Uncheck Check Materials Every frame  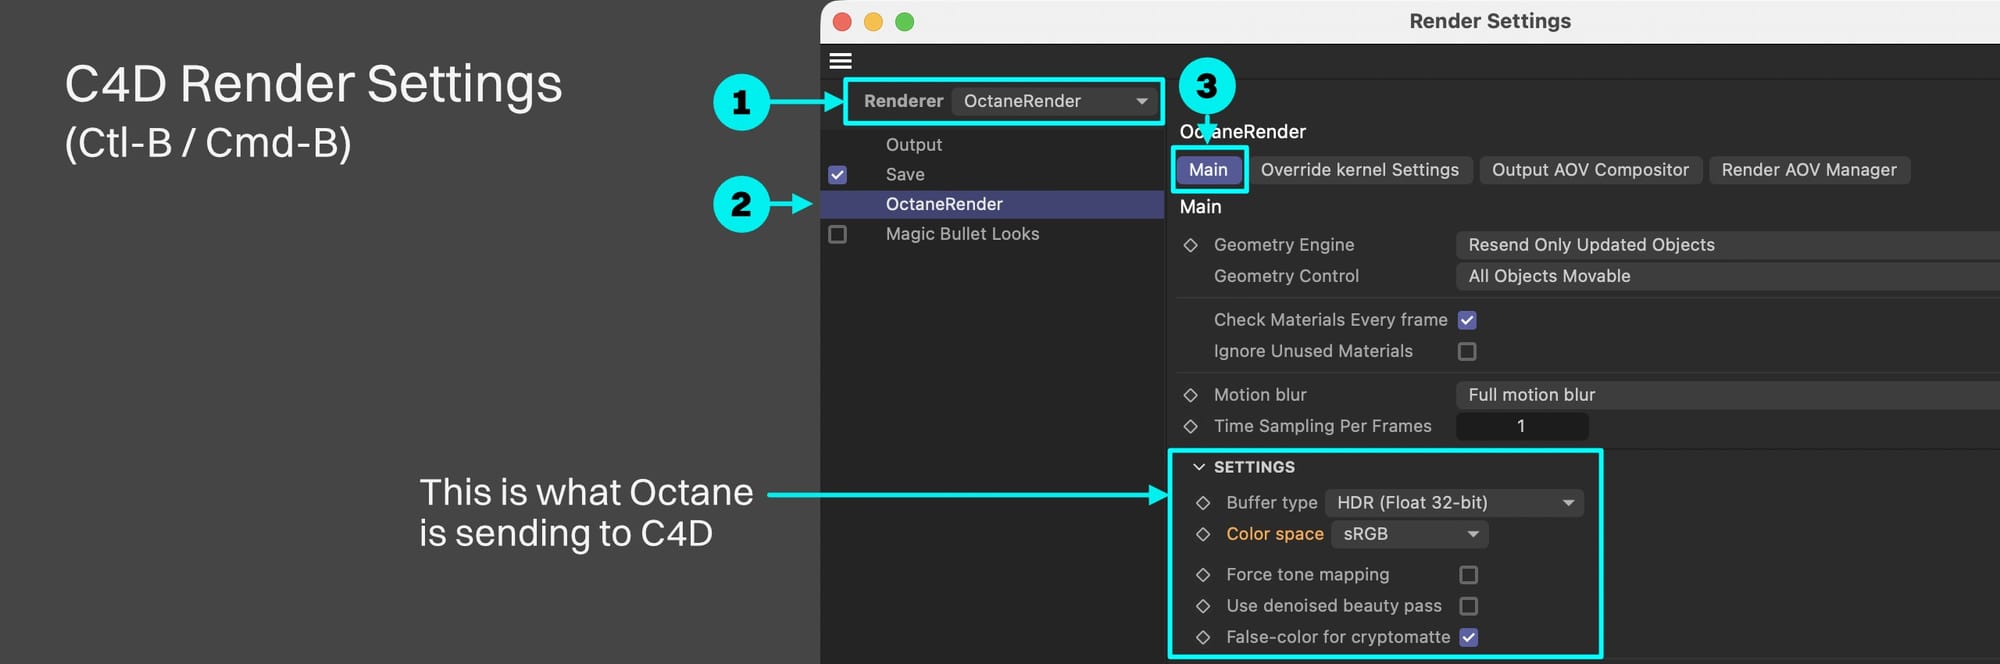pos(1467,320)
